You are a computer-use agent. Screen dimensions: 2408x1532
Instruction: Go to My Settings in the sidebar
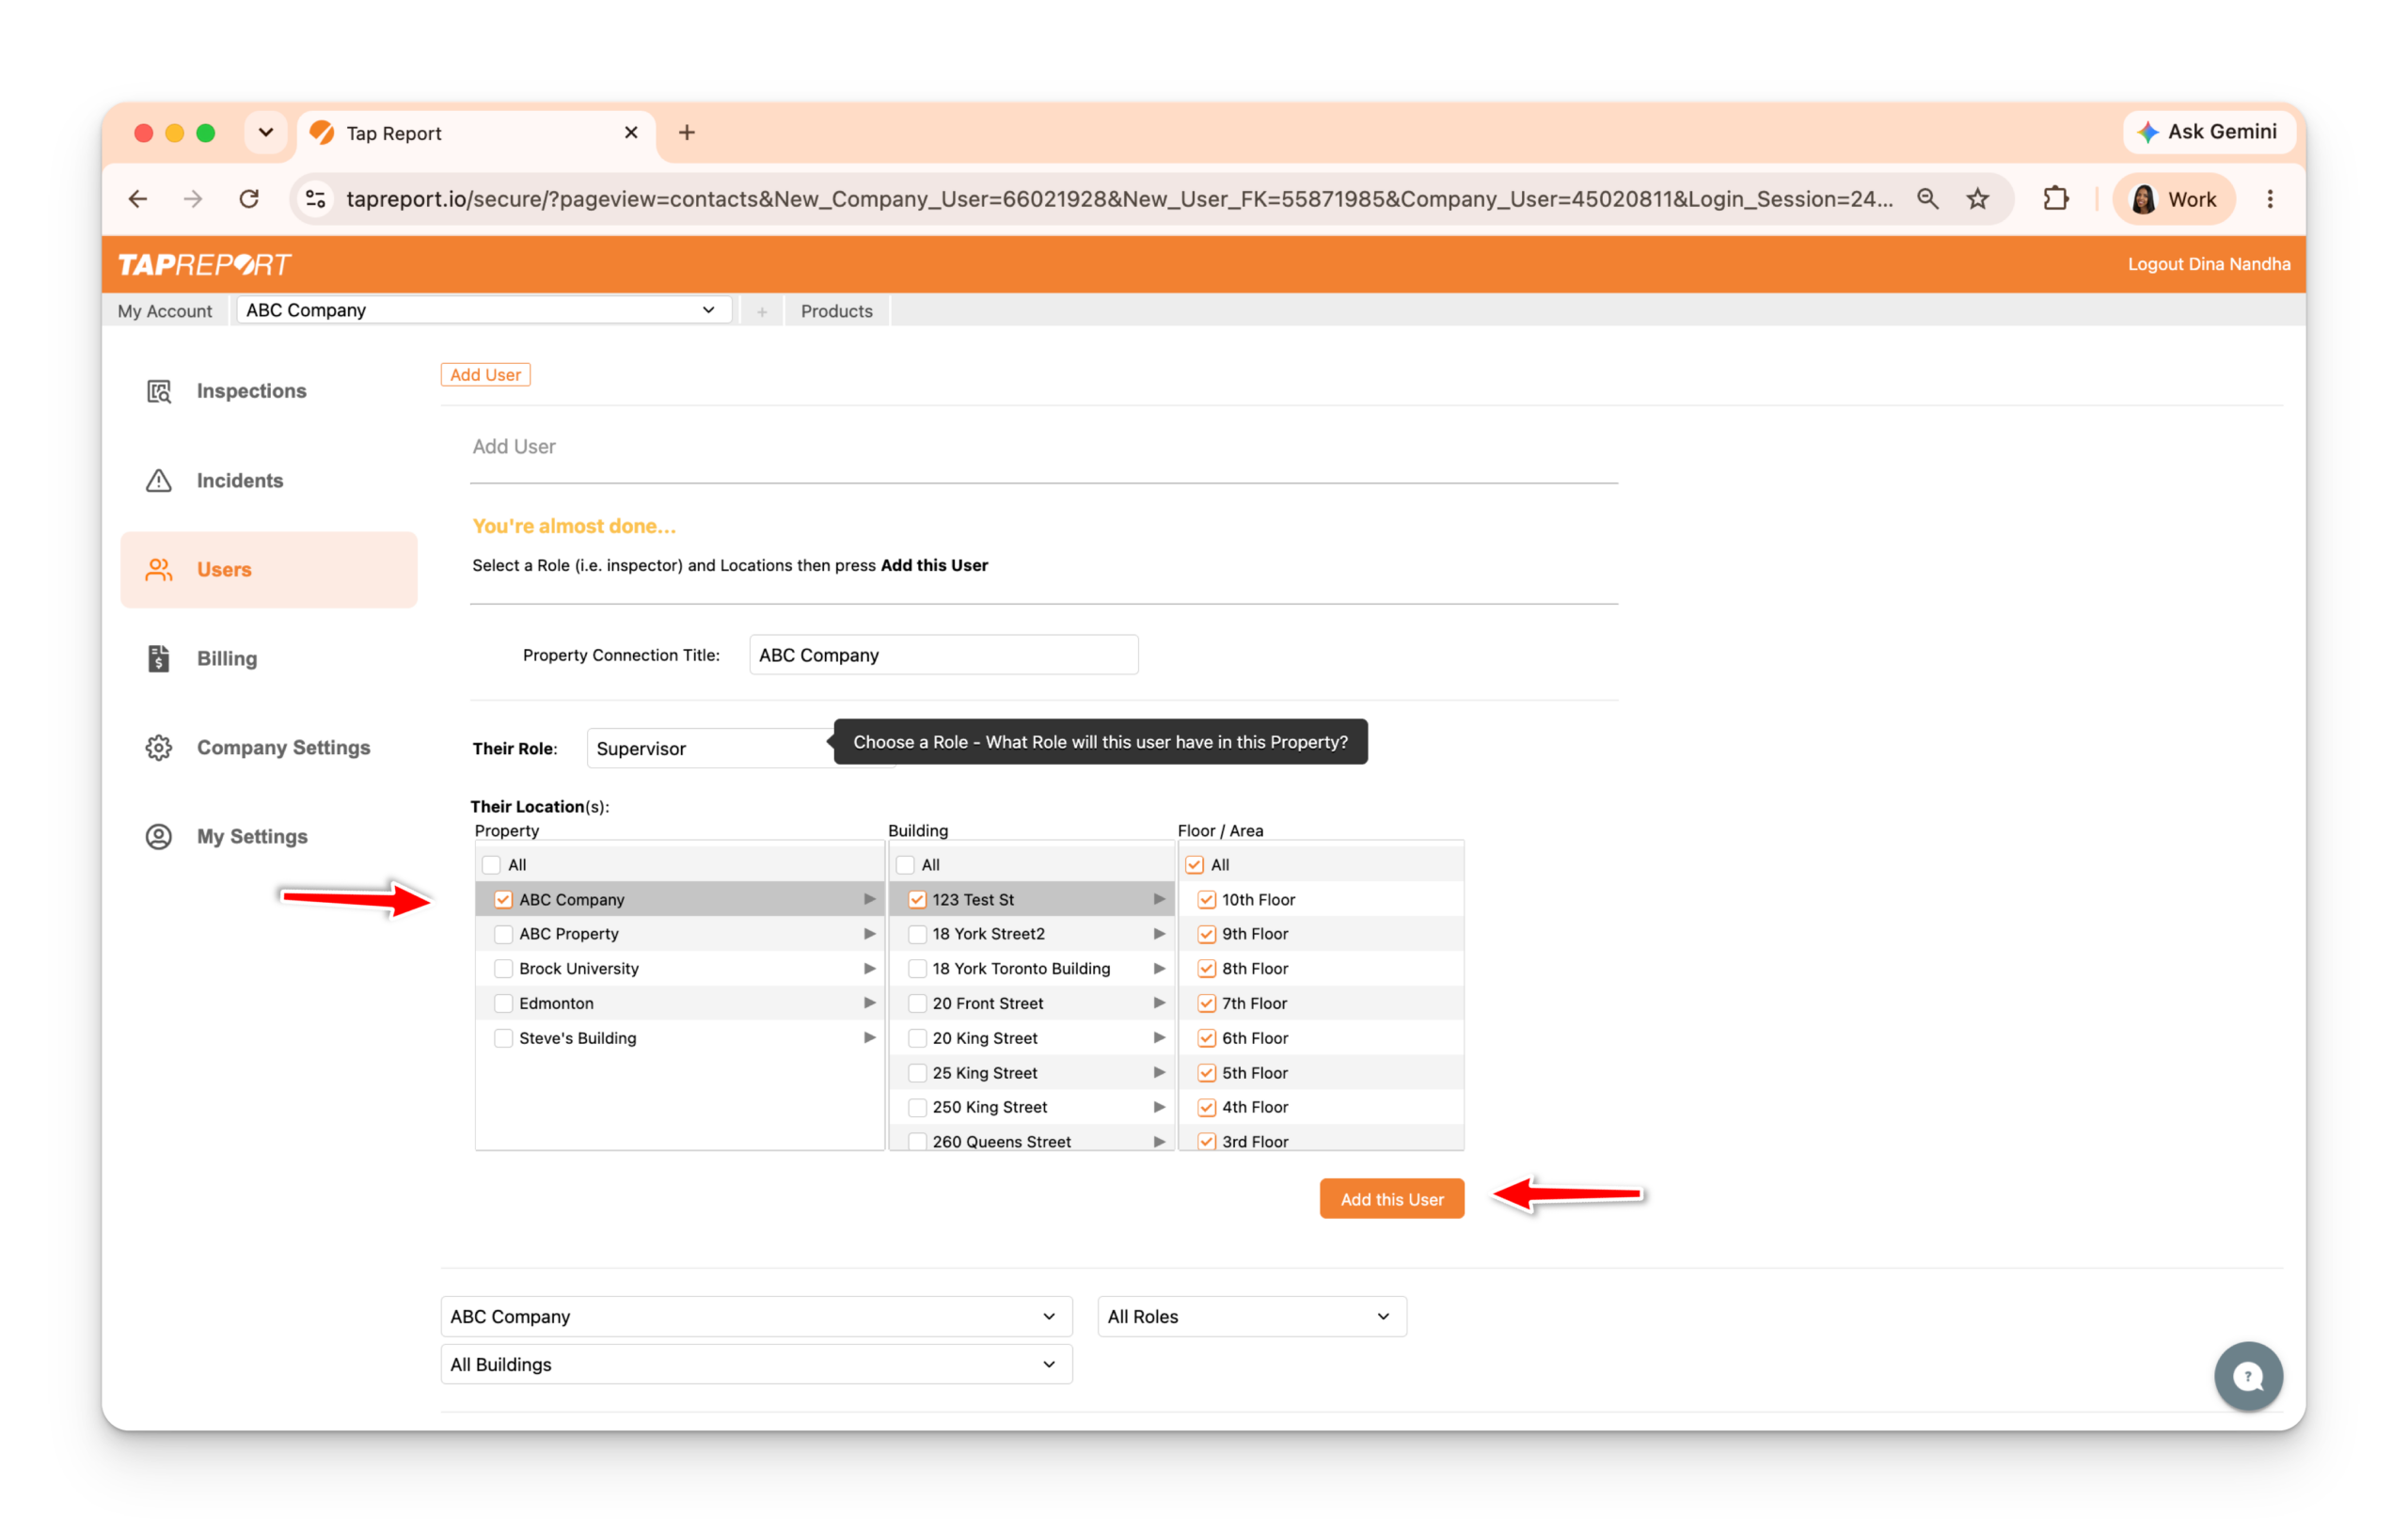252,836
